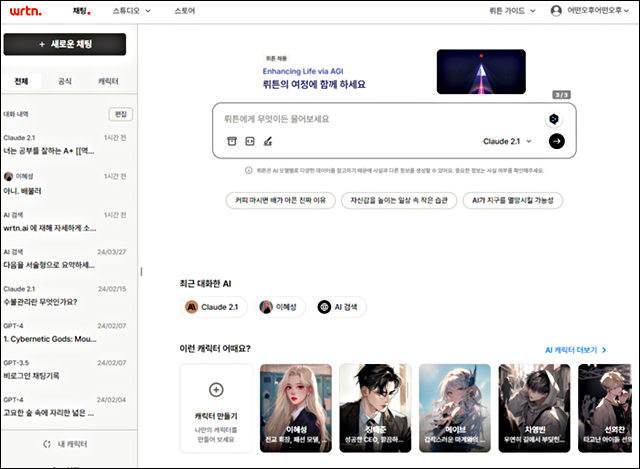Open the 이혜성 character card
This screenshot has height=469, width=640.
point(296,408)
